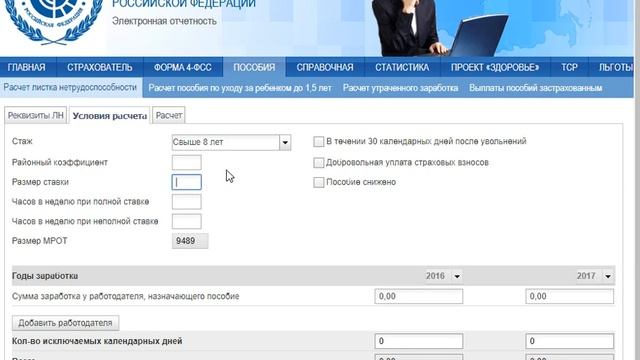Click the Годы заработка header text
This screenshot has height=360, width=640.
[x=45, y=276]
